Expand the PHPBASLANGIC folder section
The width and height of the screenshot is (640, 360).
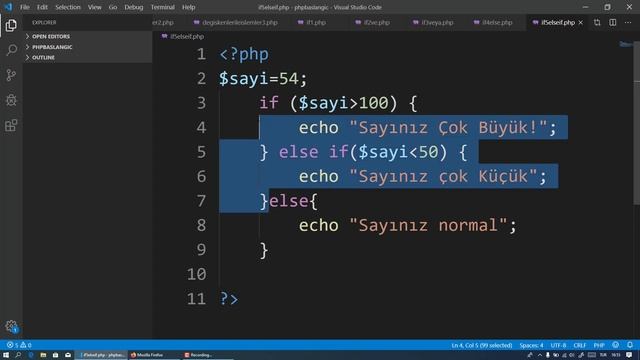[x=88, y=47]
